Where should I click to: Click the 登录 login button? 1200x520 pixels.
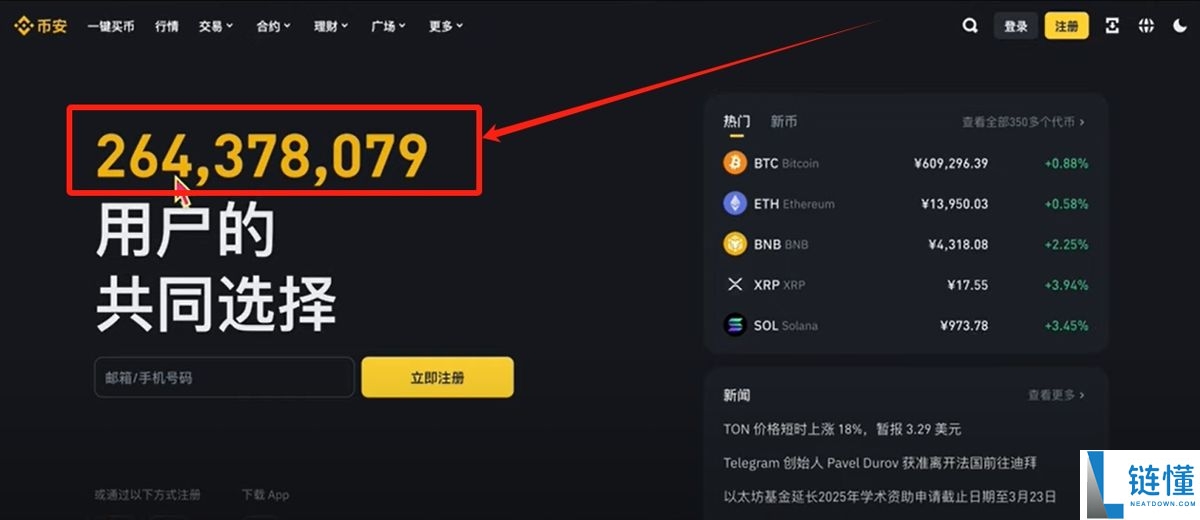pyautogui.click(x=1016, y=27)
